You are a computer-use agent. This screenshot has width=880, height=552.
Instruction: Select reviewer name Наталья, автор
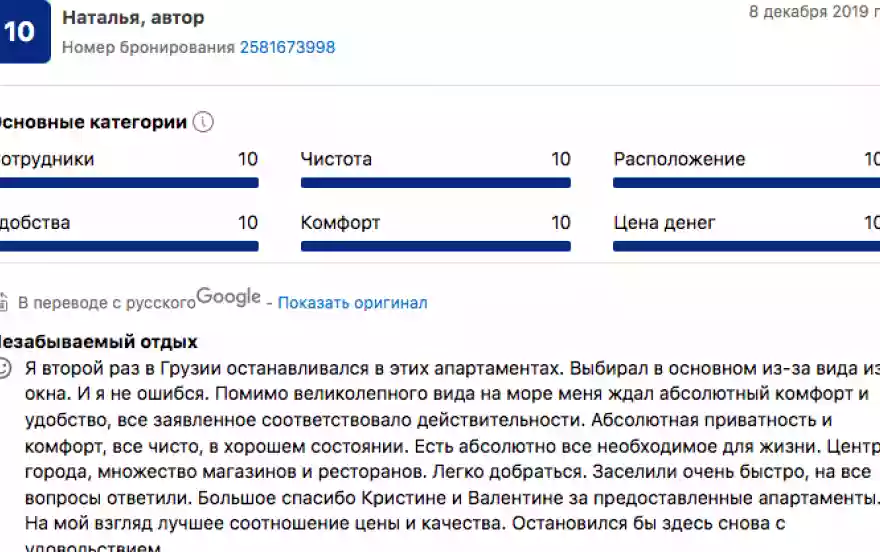click(x=133, y=17)
